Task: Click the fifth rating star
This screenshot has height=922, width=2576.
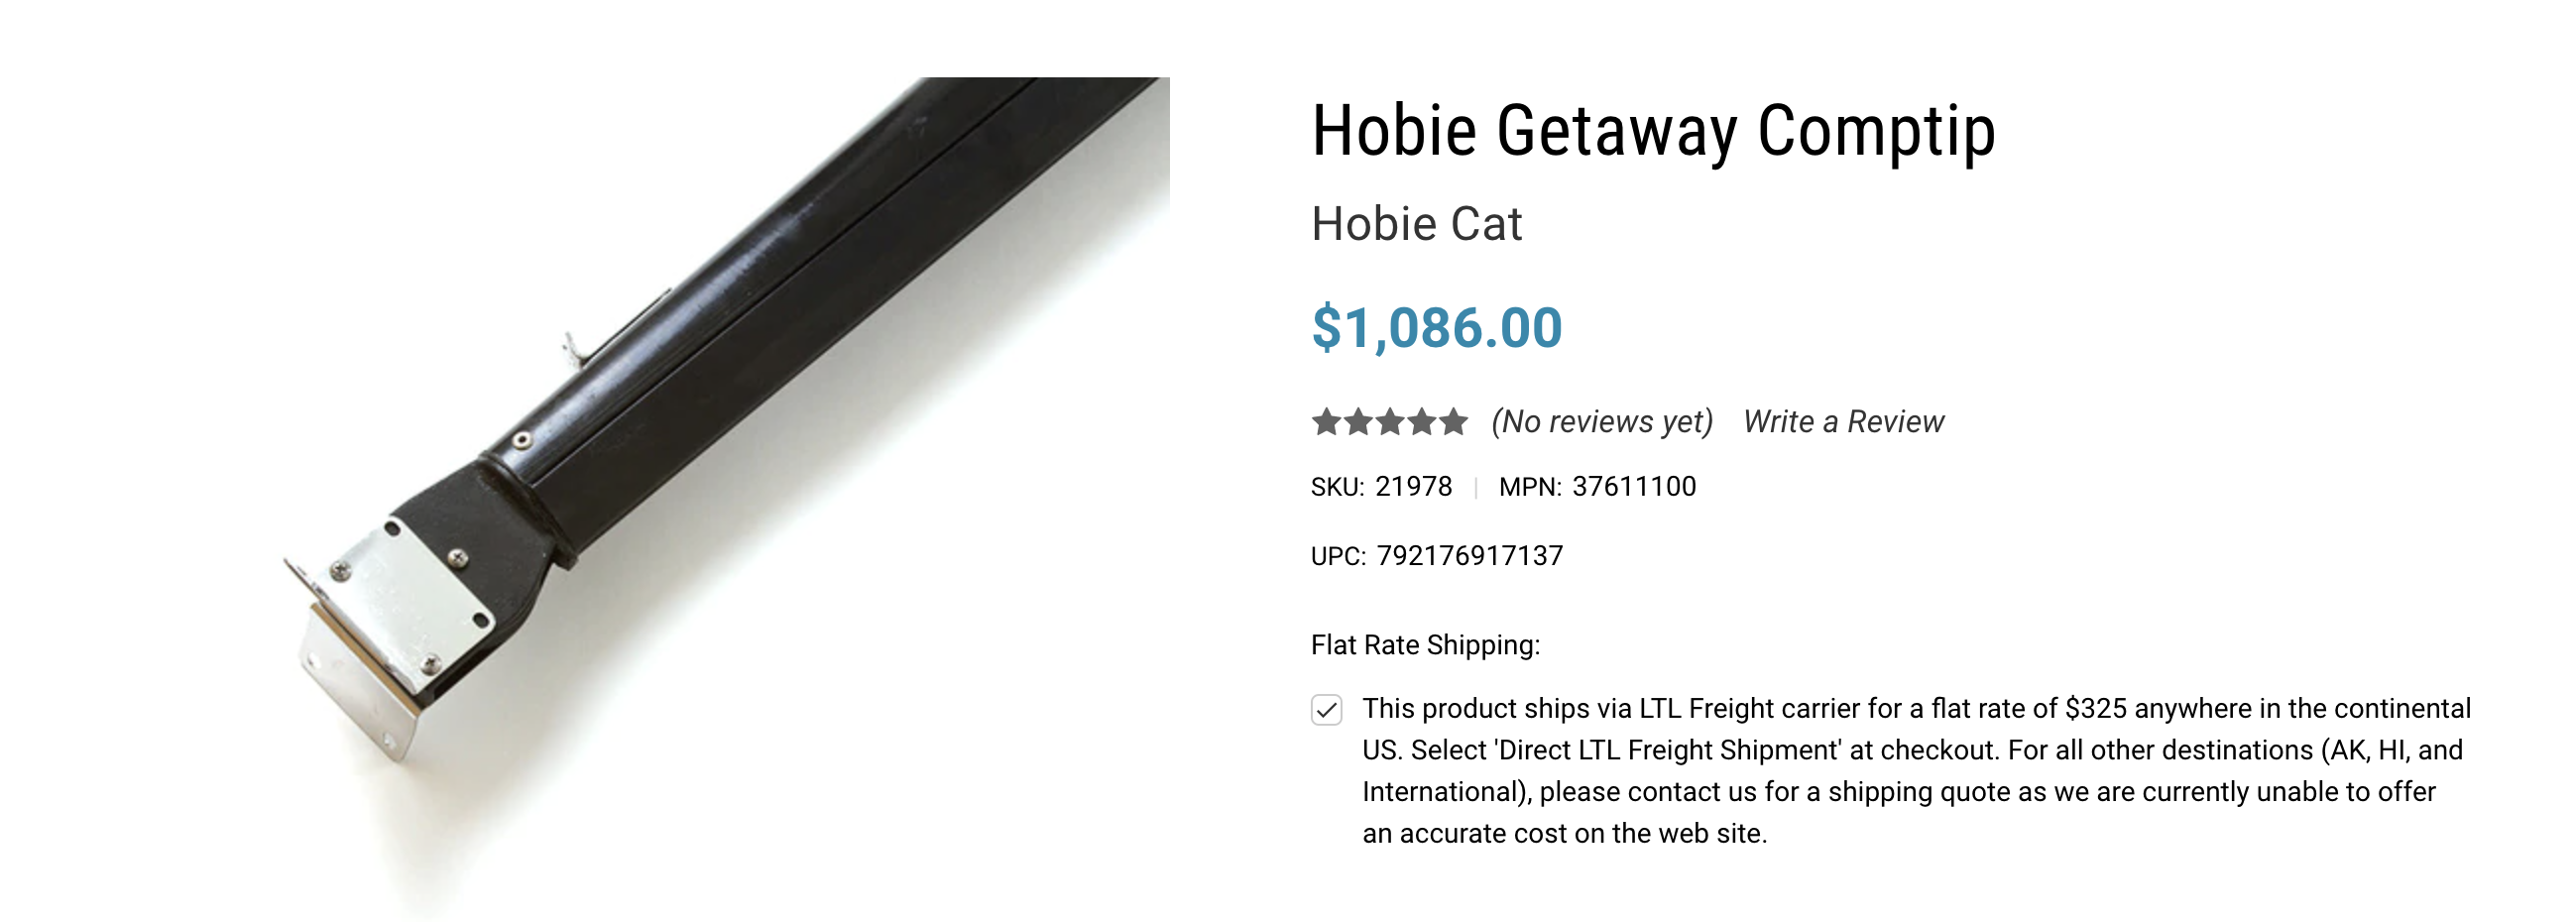Action: [x=1453, y=422]
